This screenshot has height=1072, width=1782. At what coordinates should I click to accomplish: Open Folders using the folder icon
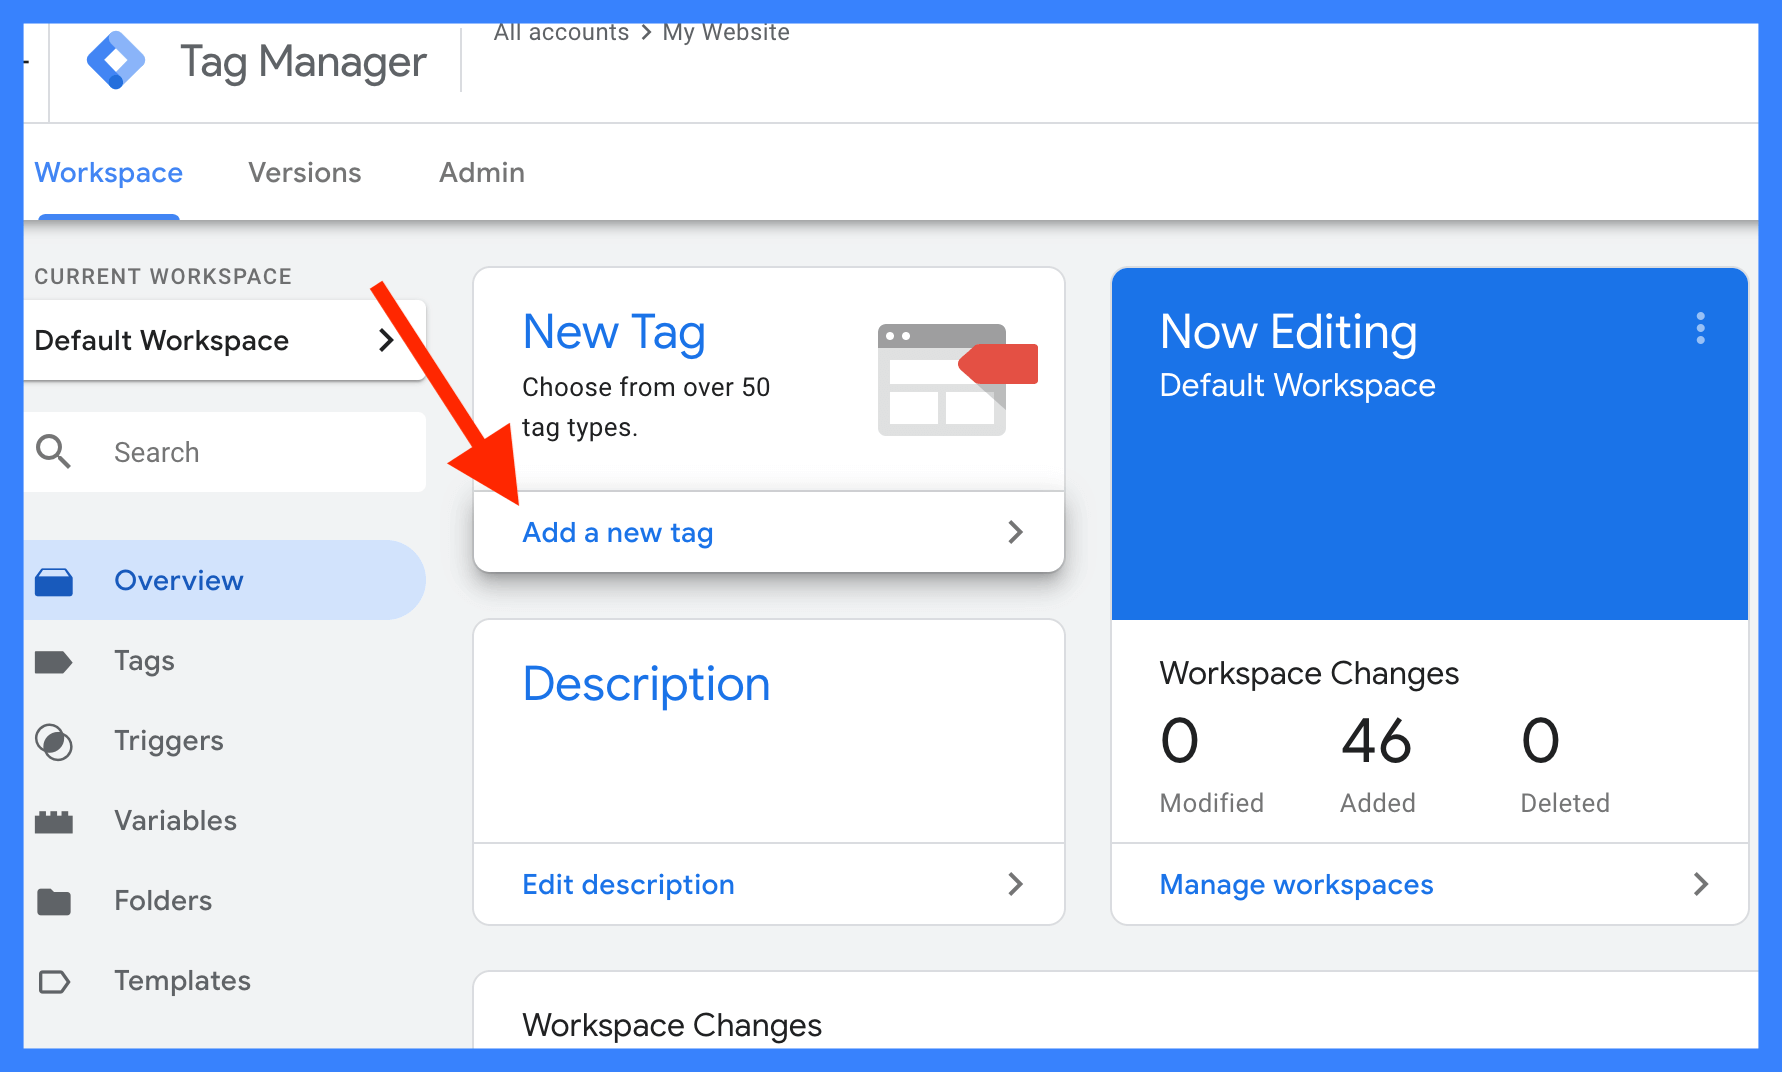[55, 900]
